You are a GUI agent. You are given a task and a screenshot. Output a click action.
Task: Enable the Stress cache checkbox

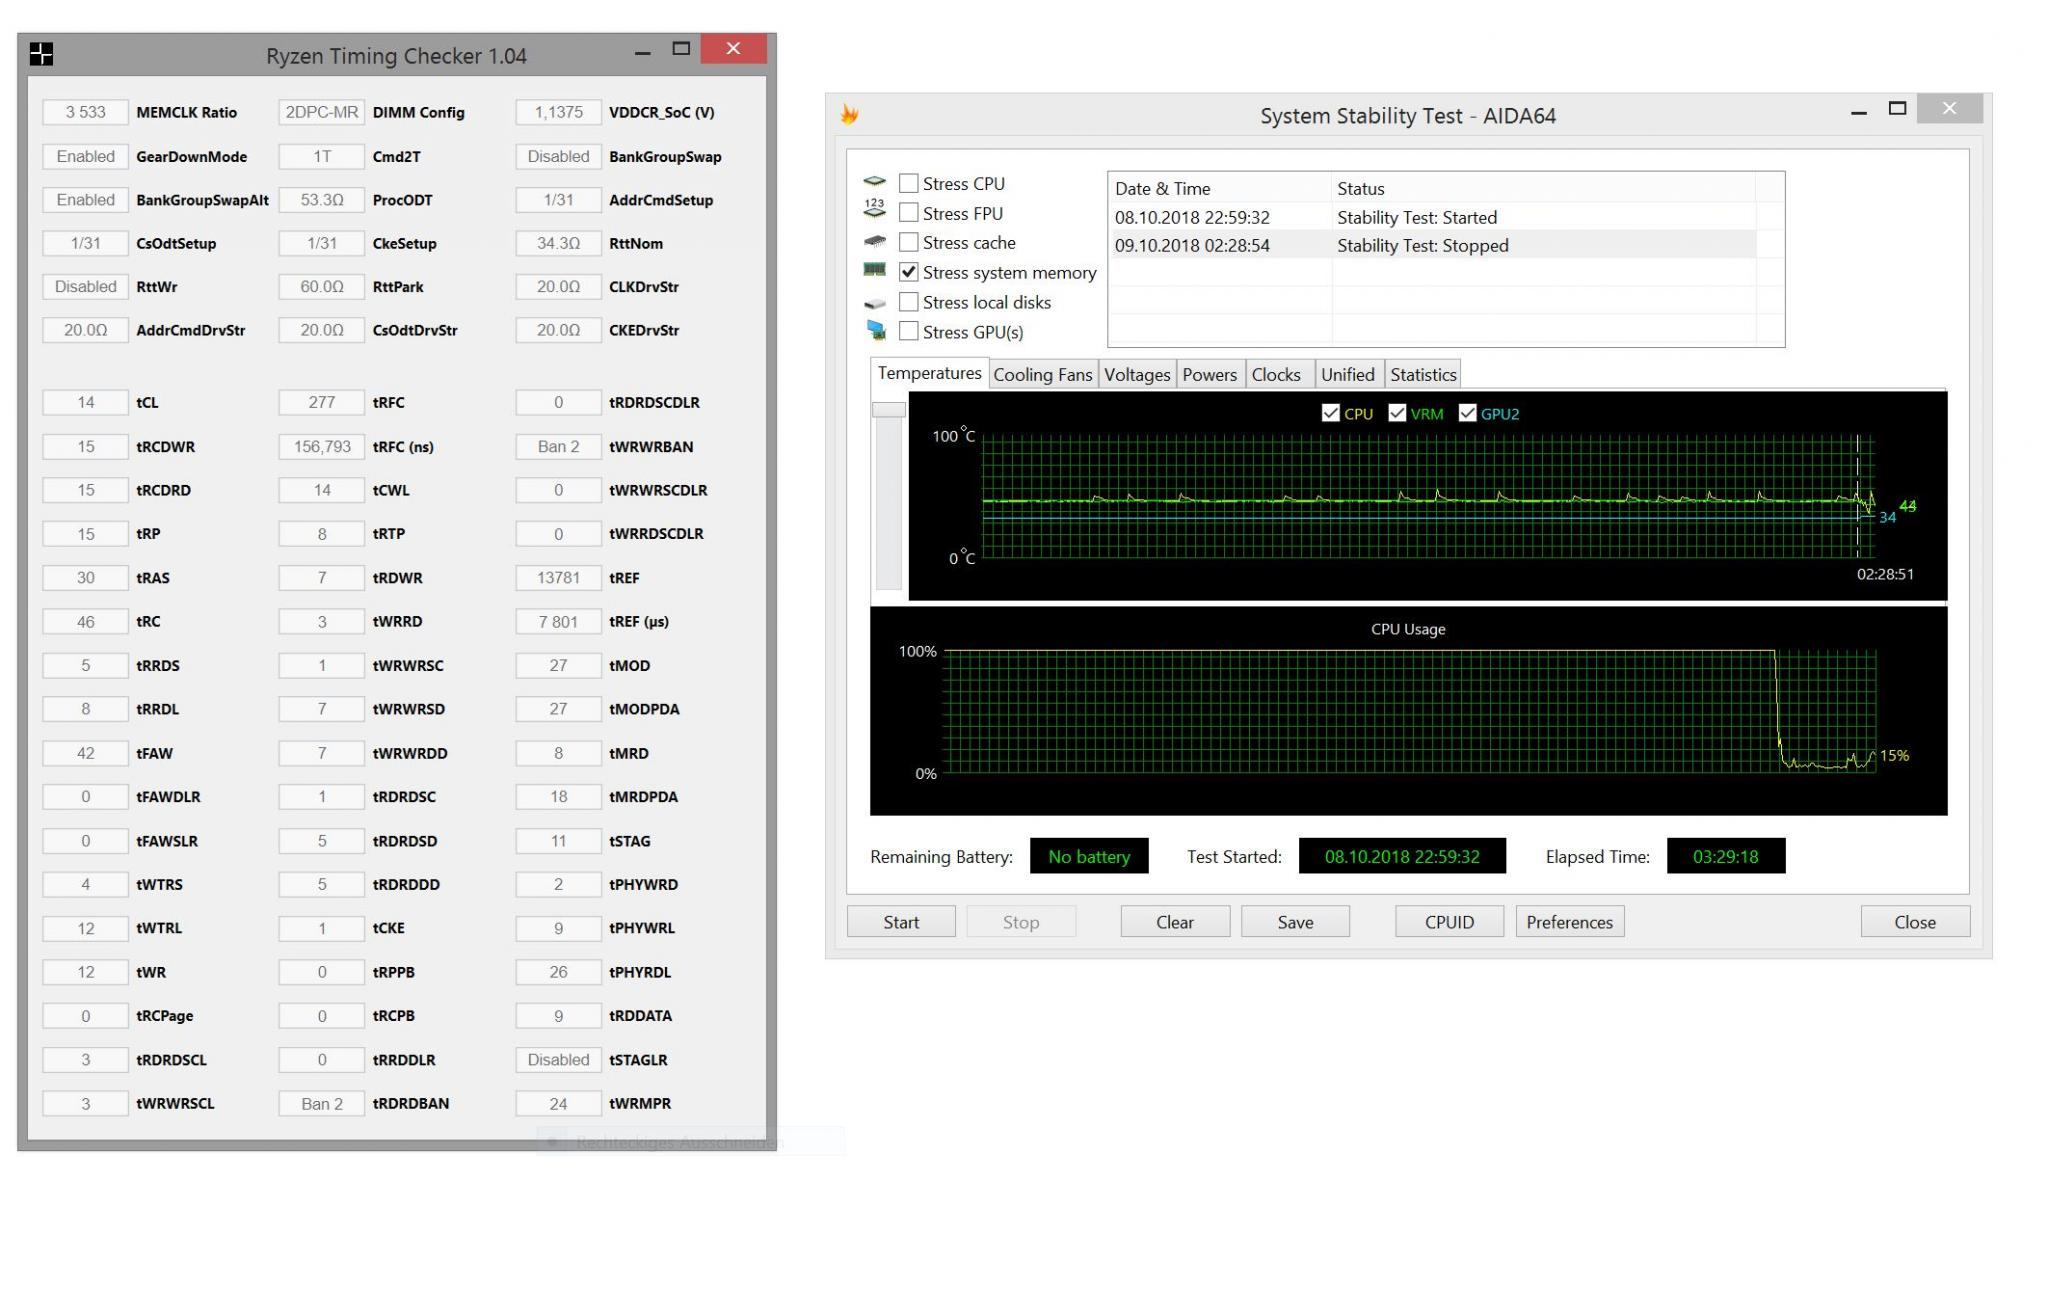(x=909, y=242)
